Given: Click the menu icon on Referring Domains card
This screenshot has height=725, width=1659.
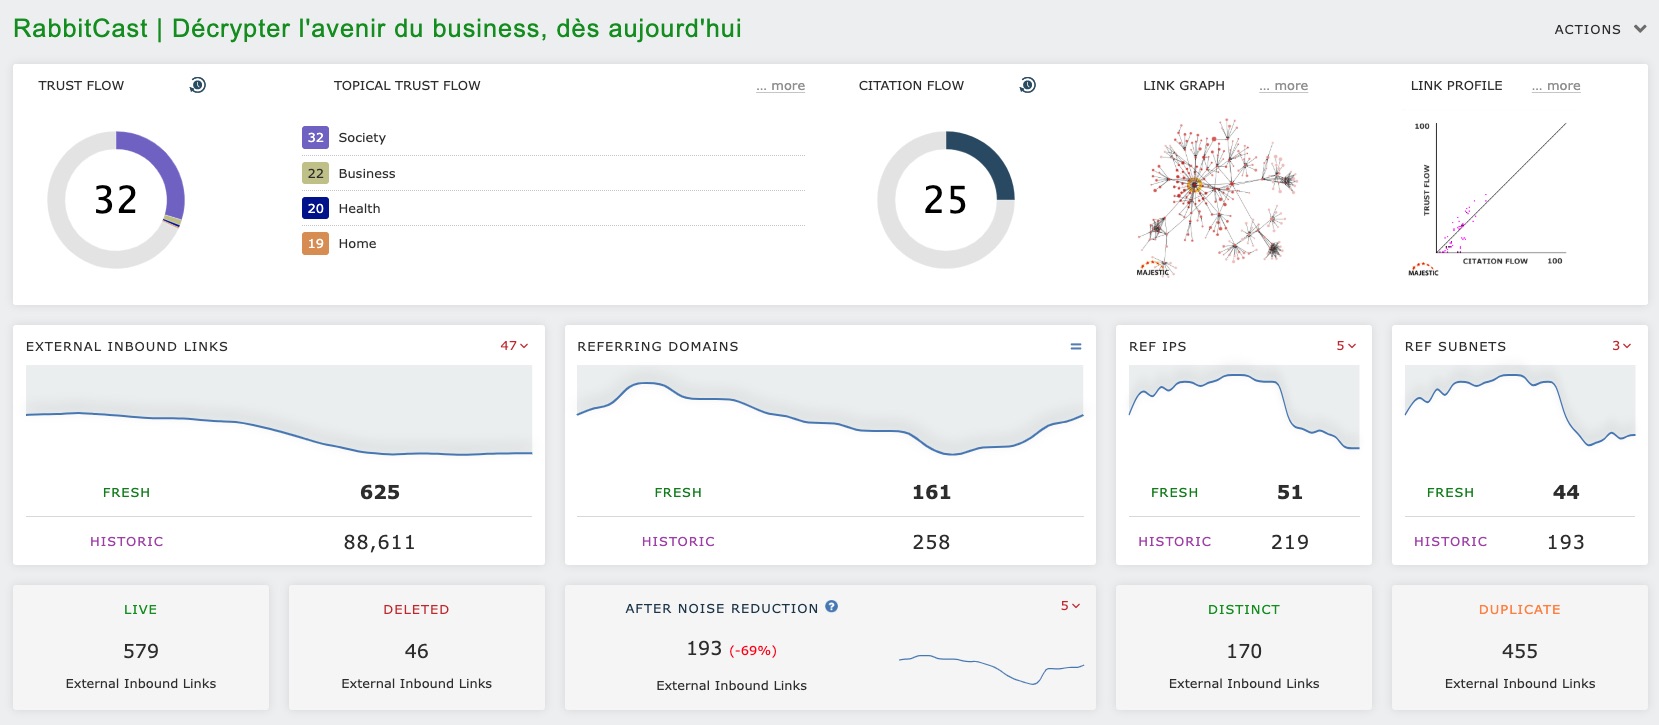Looking at the screenshot, I should pos(1076,345).
